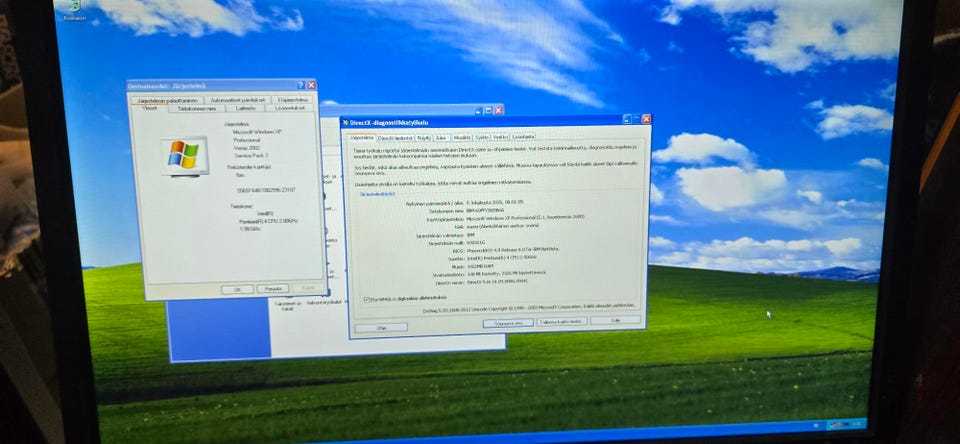
Task: Click the Järjestelmän valmistaja IBM row
Action: 446,235
